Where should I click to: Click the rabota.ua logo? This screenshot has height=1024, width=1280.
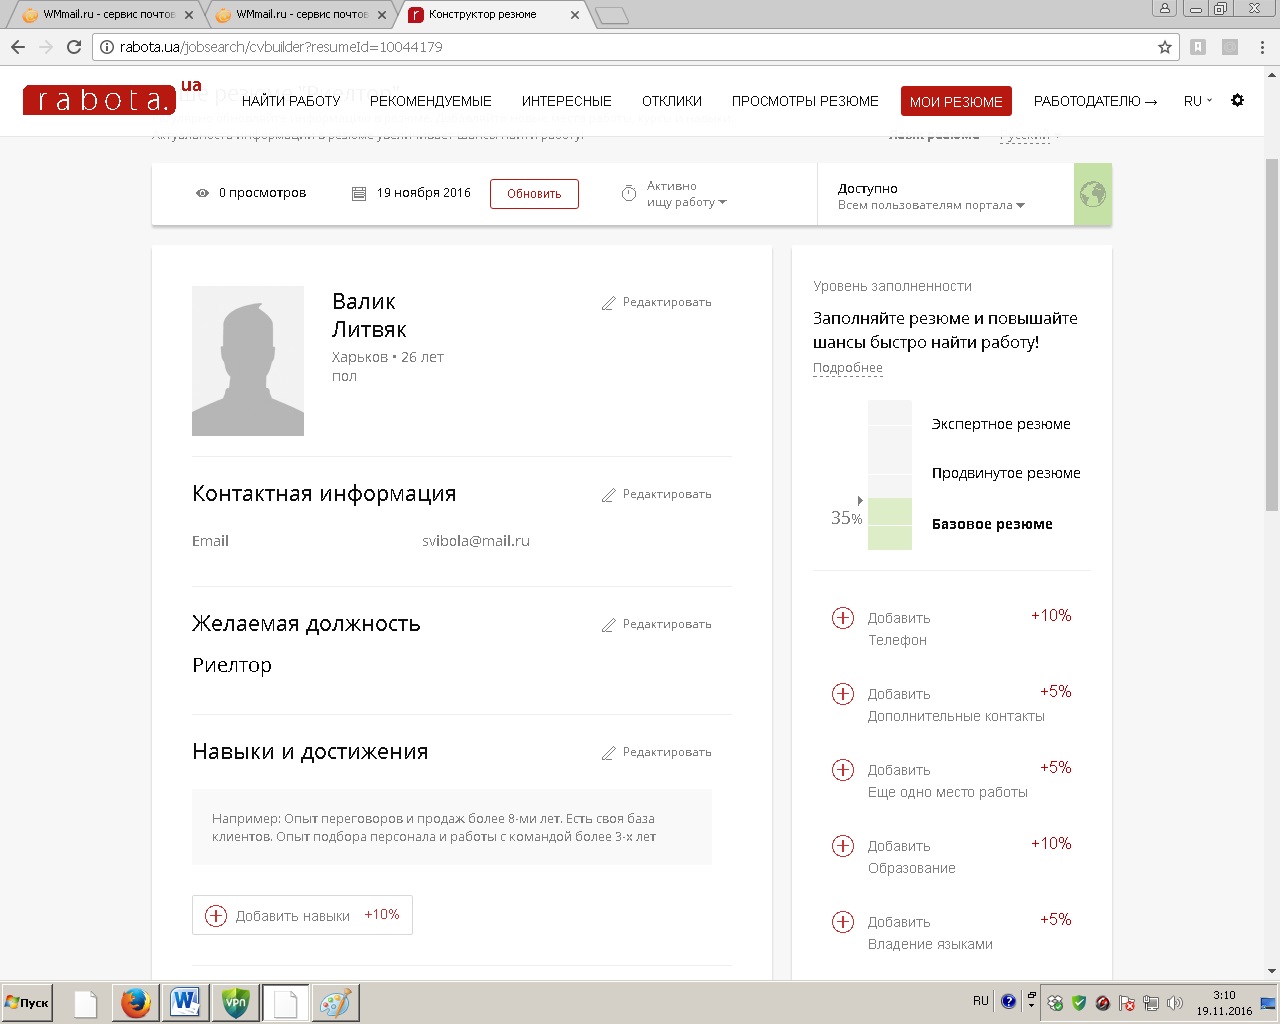(99, 99)
